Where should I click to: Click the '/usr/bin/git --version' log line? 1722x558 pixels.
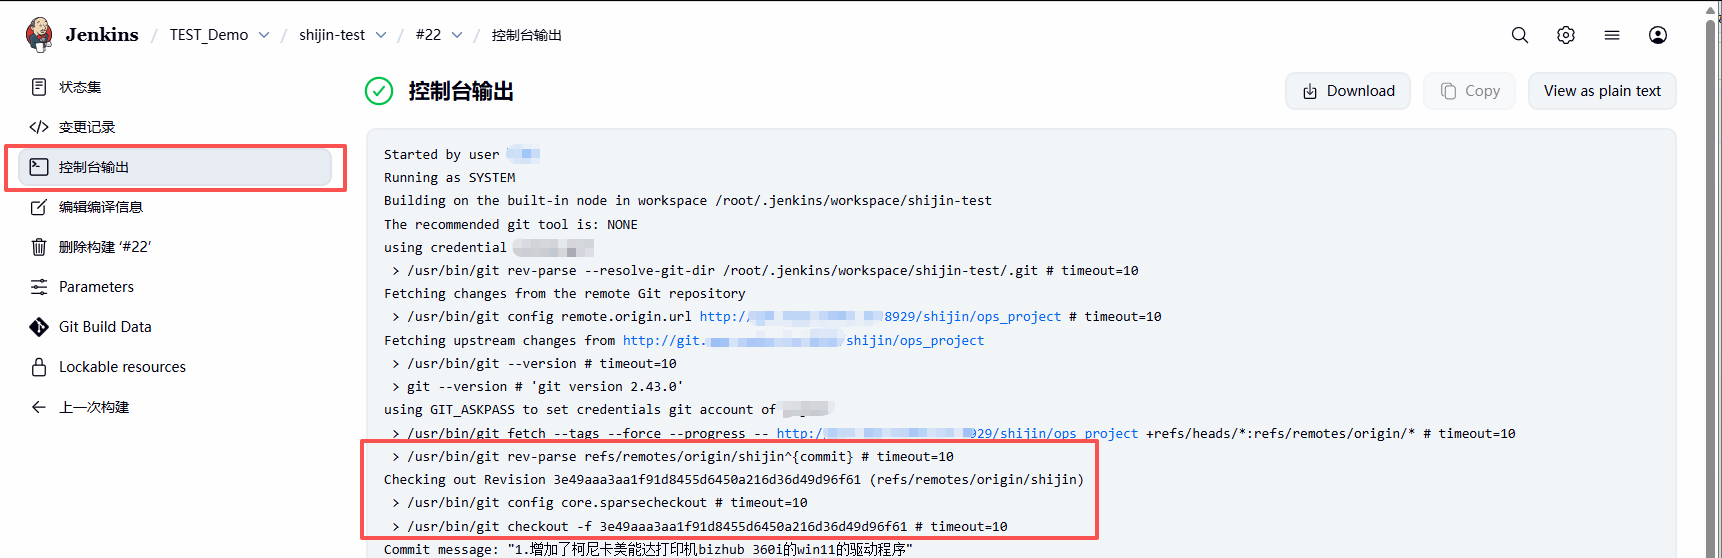click(x=534, y=364)
